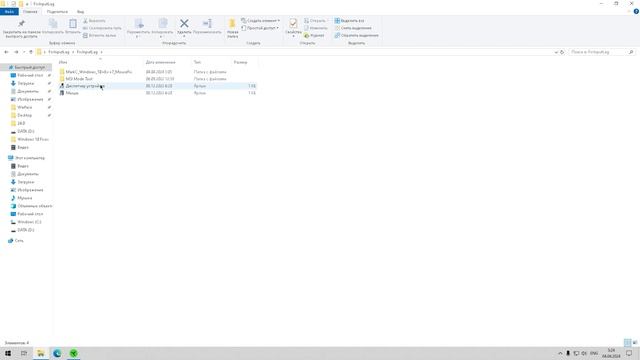Click Открыть in the ribbon
Viewport: 640px width, 360px height.
click(x=315, y=21)
